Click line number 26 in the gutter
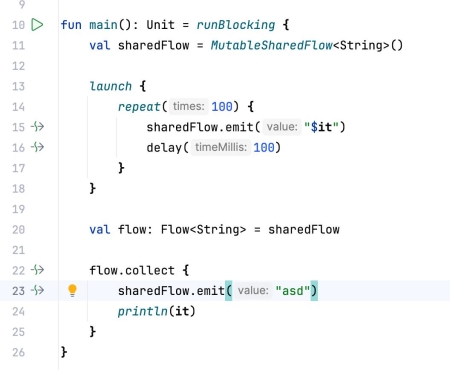This screenshot has width=450, height=370. coord(19,352)
